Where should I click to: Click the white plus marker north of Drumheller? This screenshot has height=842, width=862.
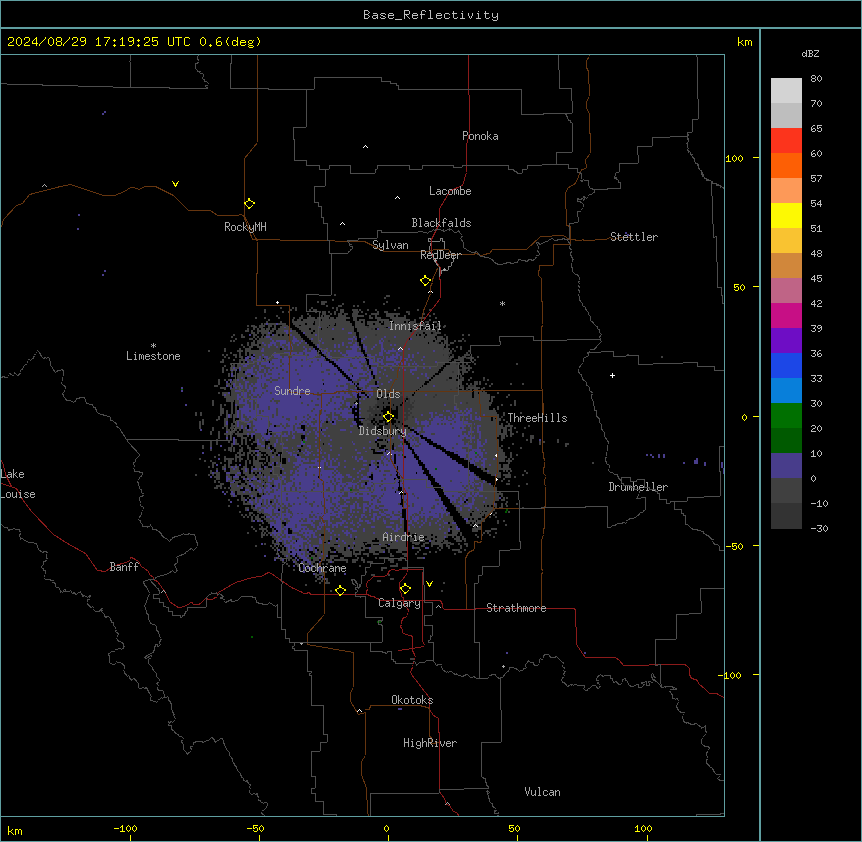point(612,375)
